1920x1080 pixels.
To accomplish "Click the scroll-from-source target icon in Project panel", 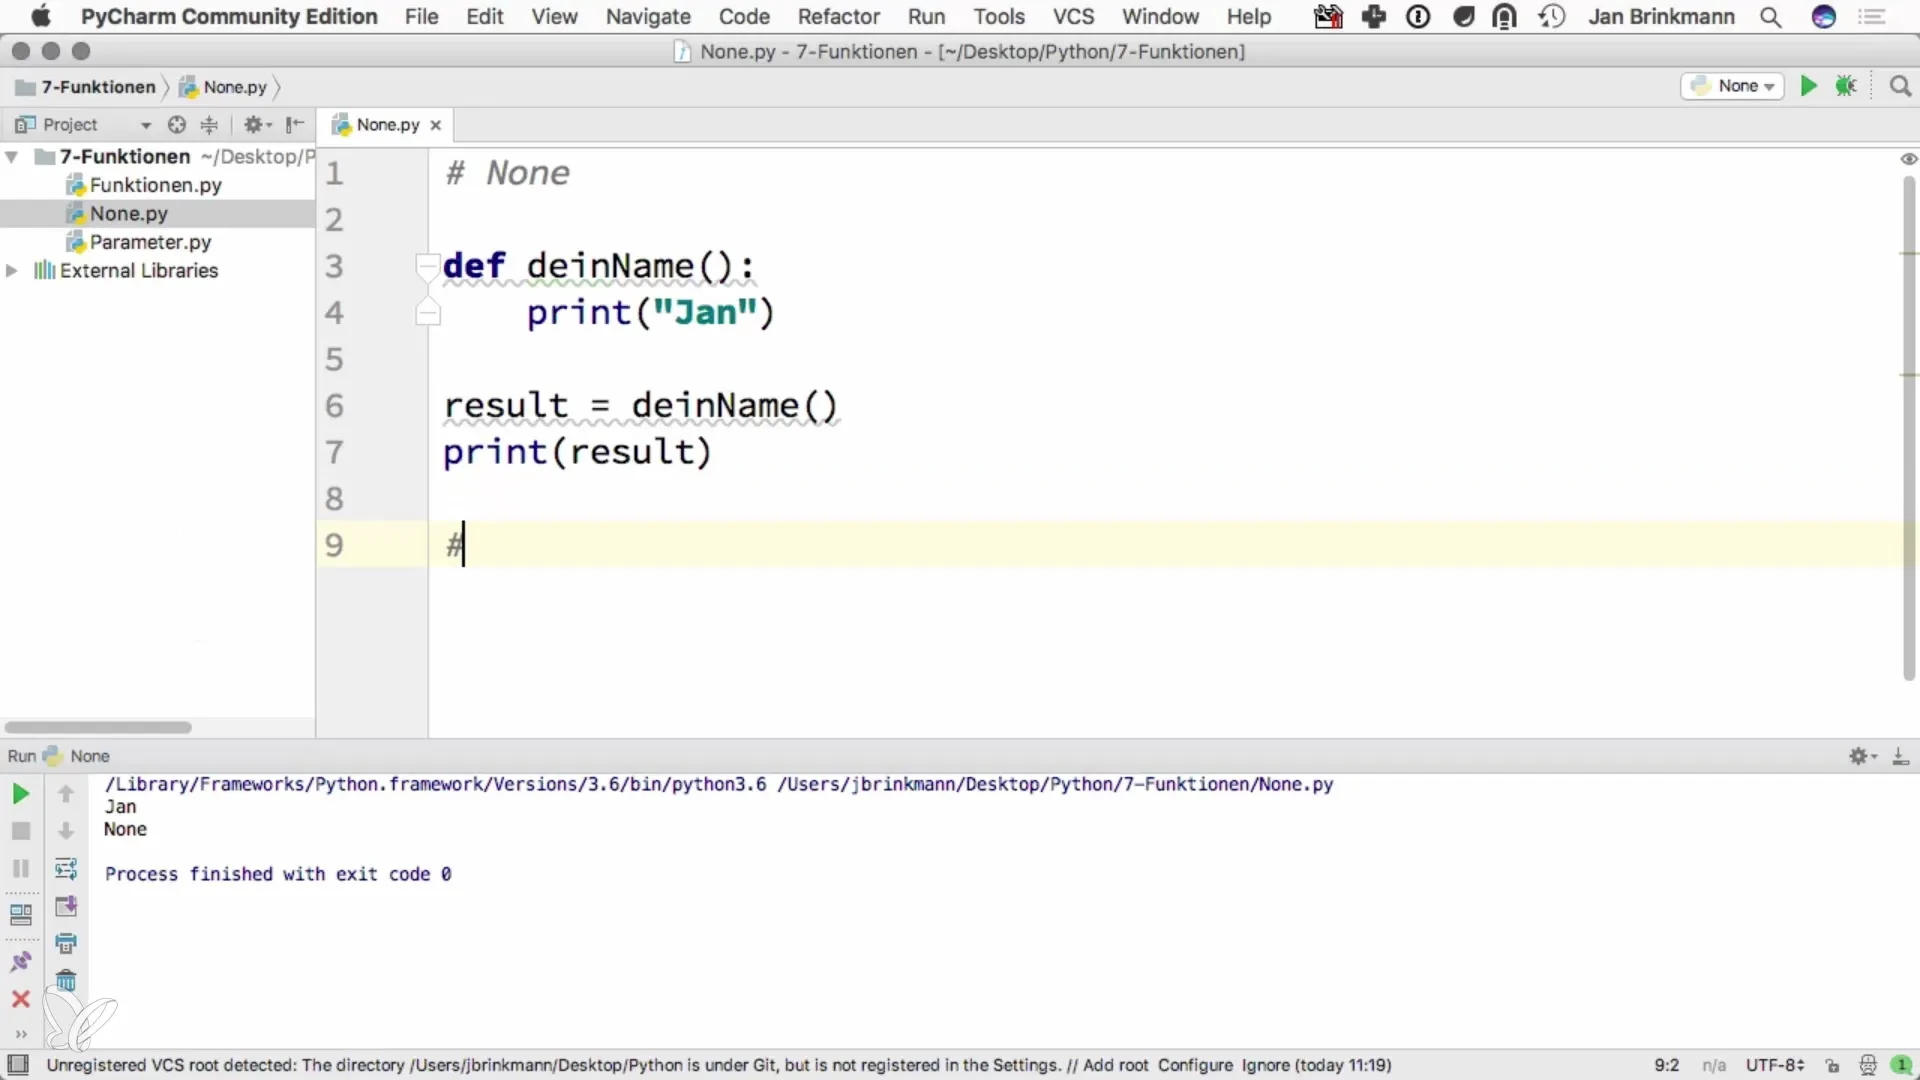I will 177,125.
